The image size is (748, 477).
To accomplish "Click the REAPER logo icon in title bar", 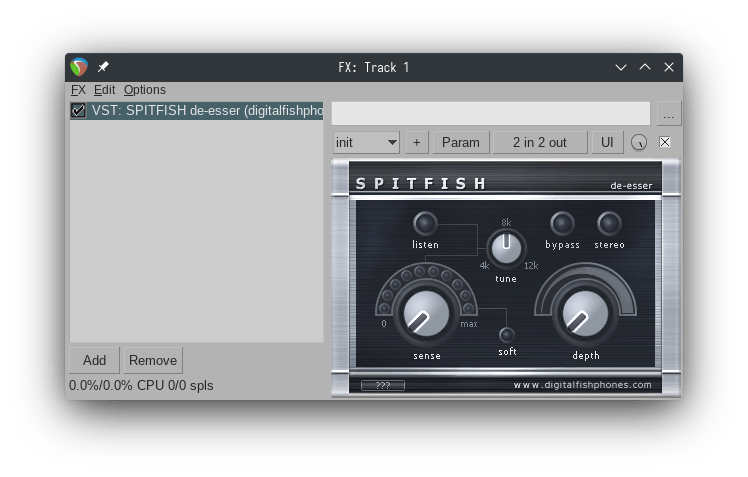I will click(79, 67).
